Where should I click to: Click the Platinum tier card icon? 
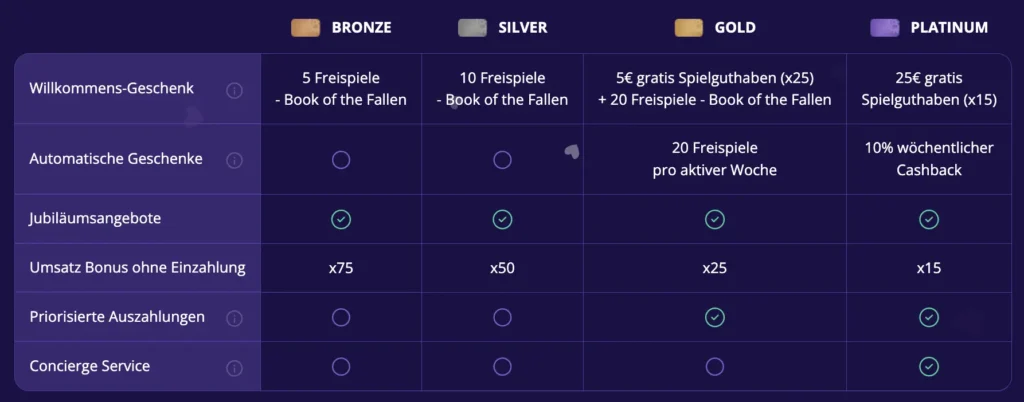(x=885, y=28)
